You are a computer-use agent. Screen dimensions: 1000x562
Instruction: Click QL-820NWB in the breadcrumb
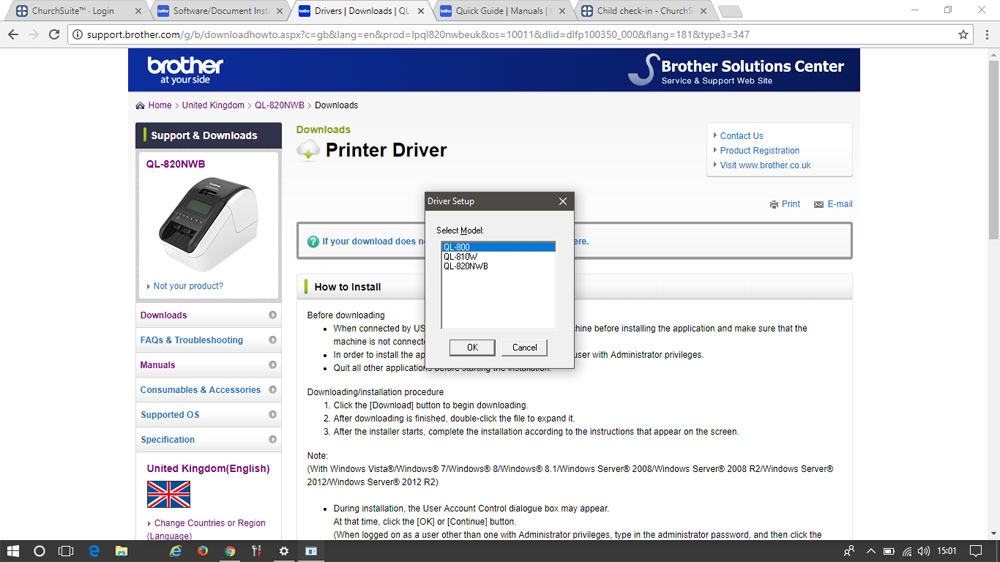click(279, 105)
